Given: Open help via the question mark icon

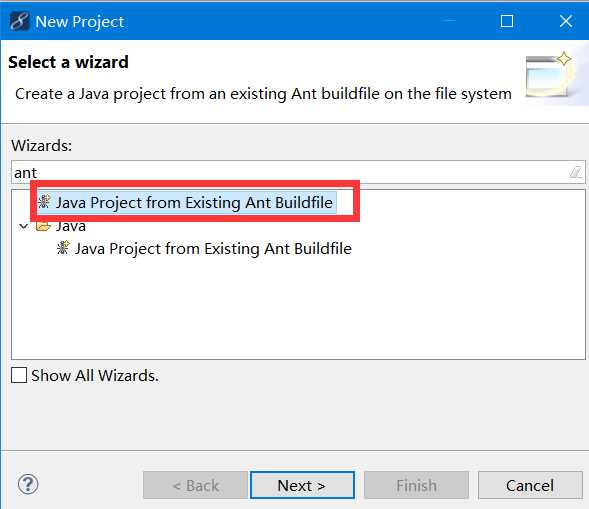Looking at the screenshot, I should point(28,485).
